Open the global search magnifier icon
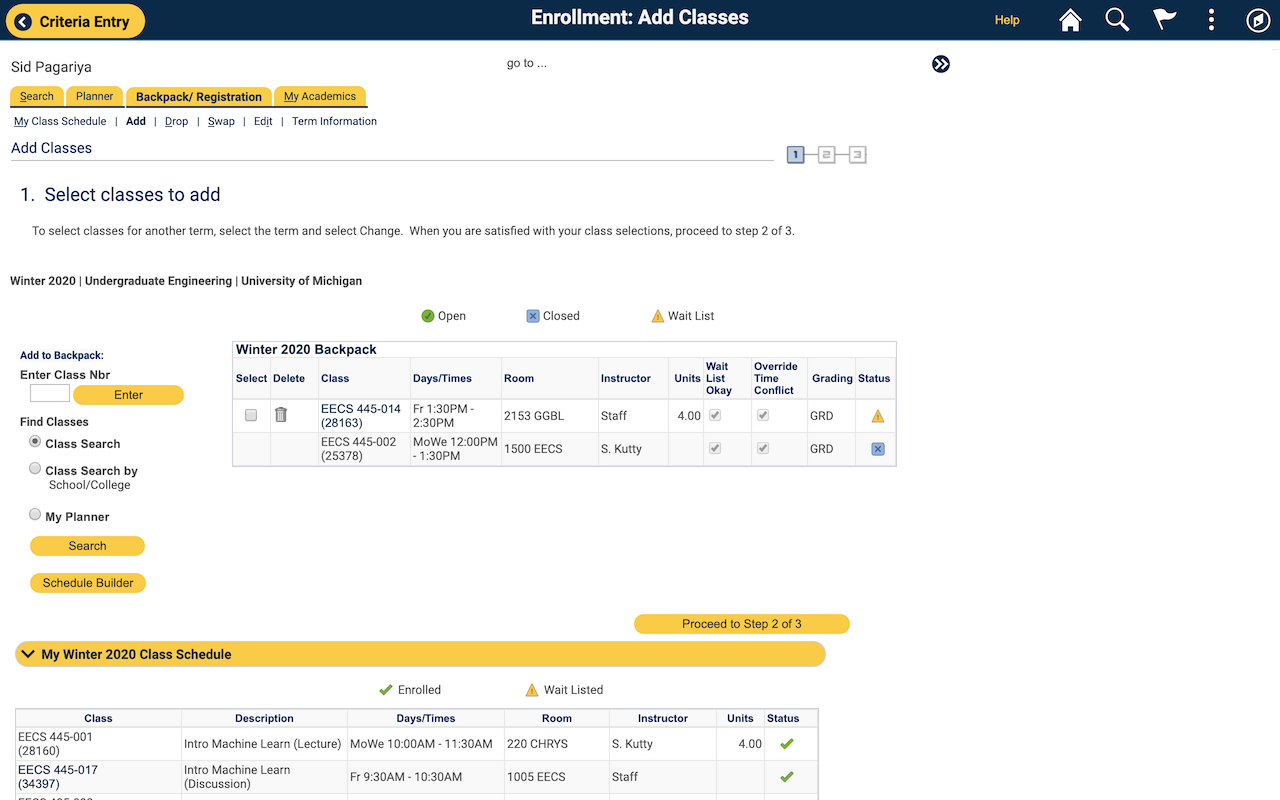This screenshot has height=800, width=1280. coord(1117,20)
